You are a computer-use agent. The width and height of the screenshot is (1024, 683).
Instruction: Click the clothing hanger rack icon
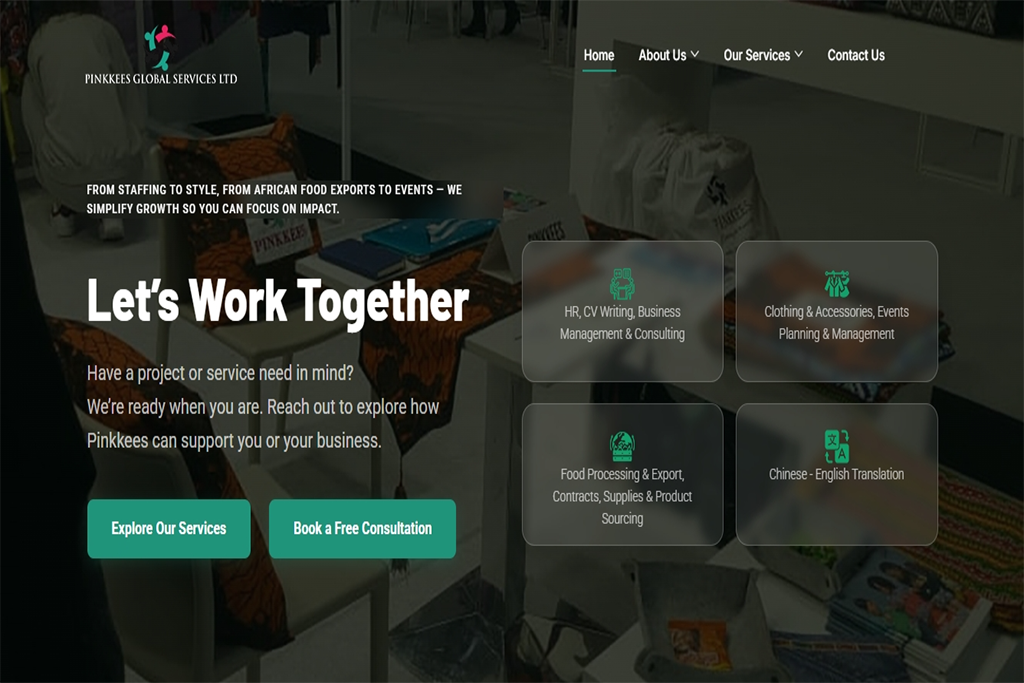tap(837, 283)
